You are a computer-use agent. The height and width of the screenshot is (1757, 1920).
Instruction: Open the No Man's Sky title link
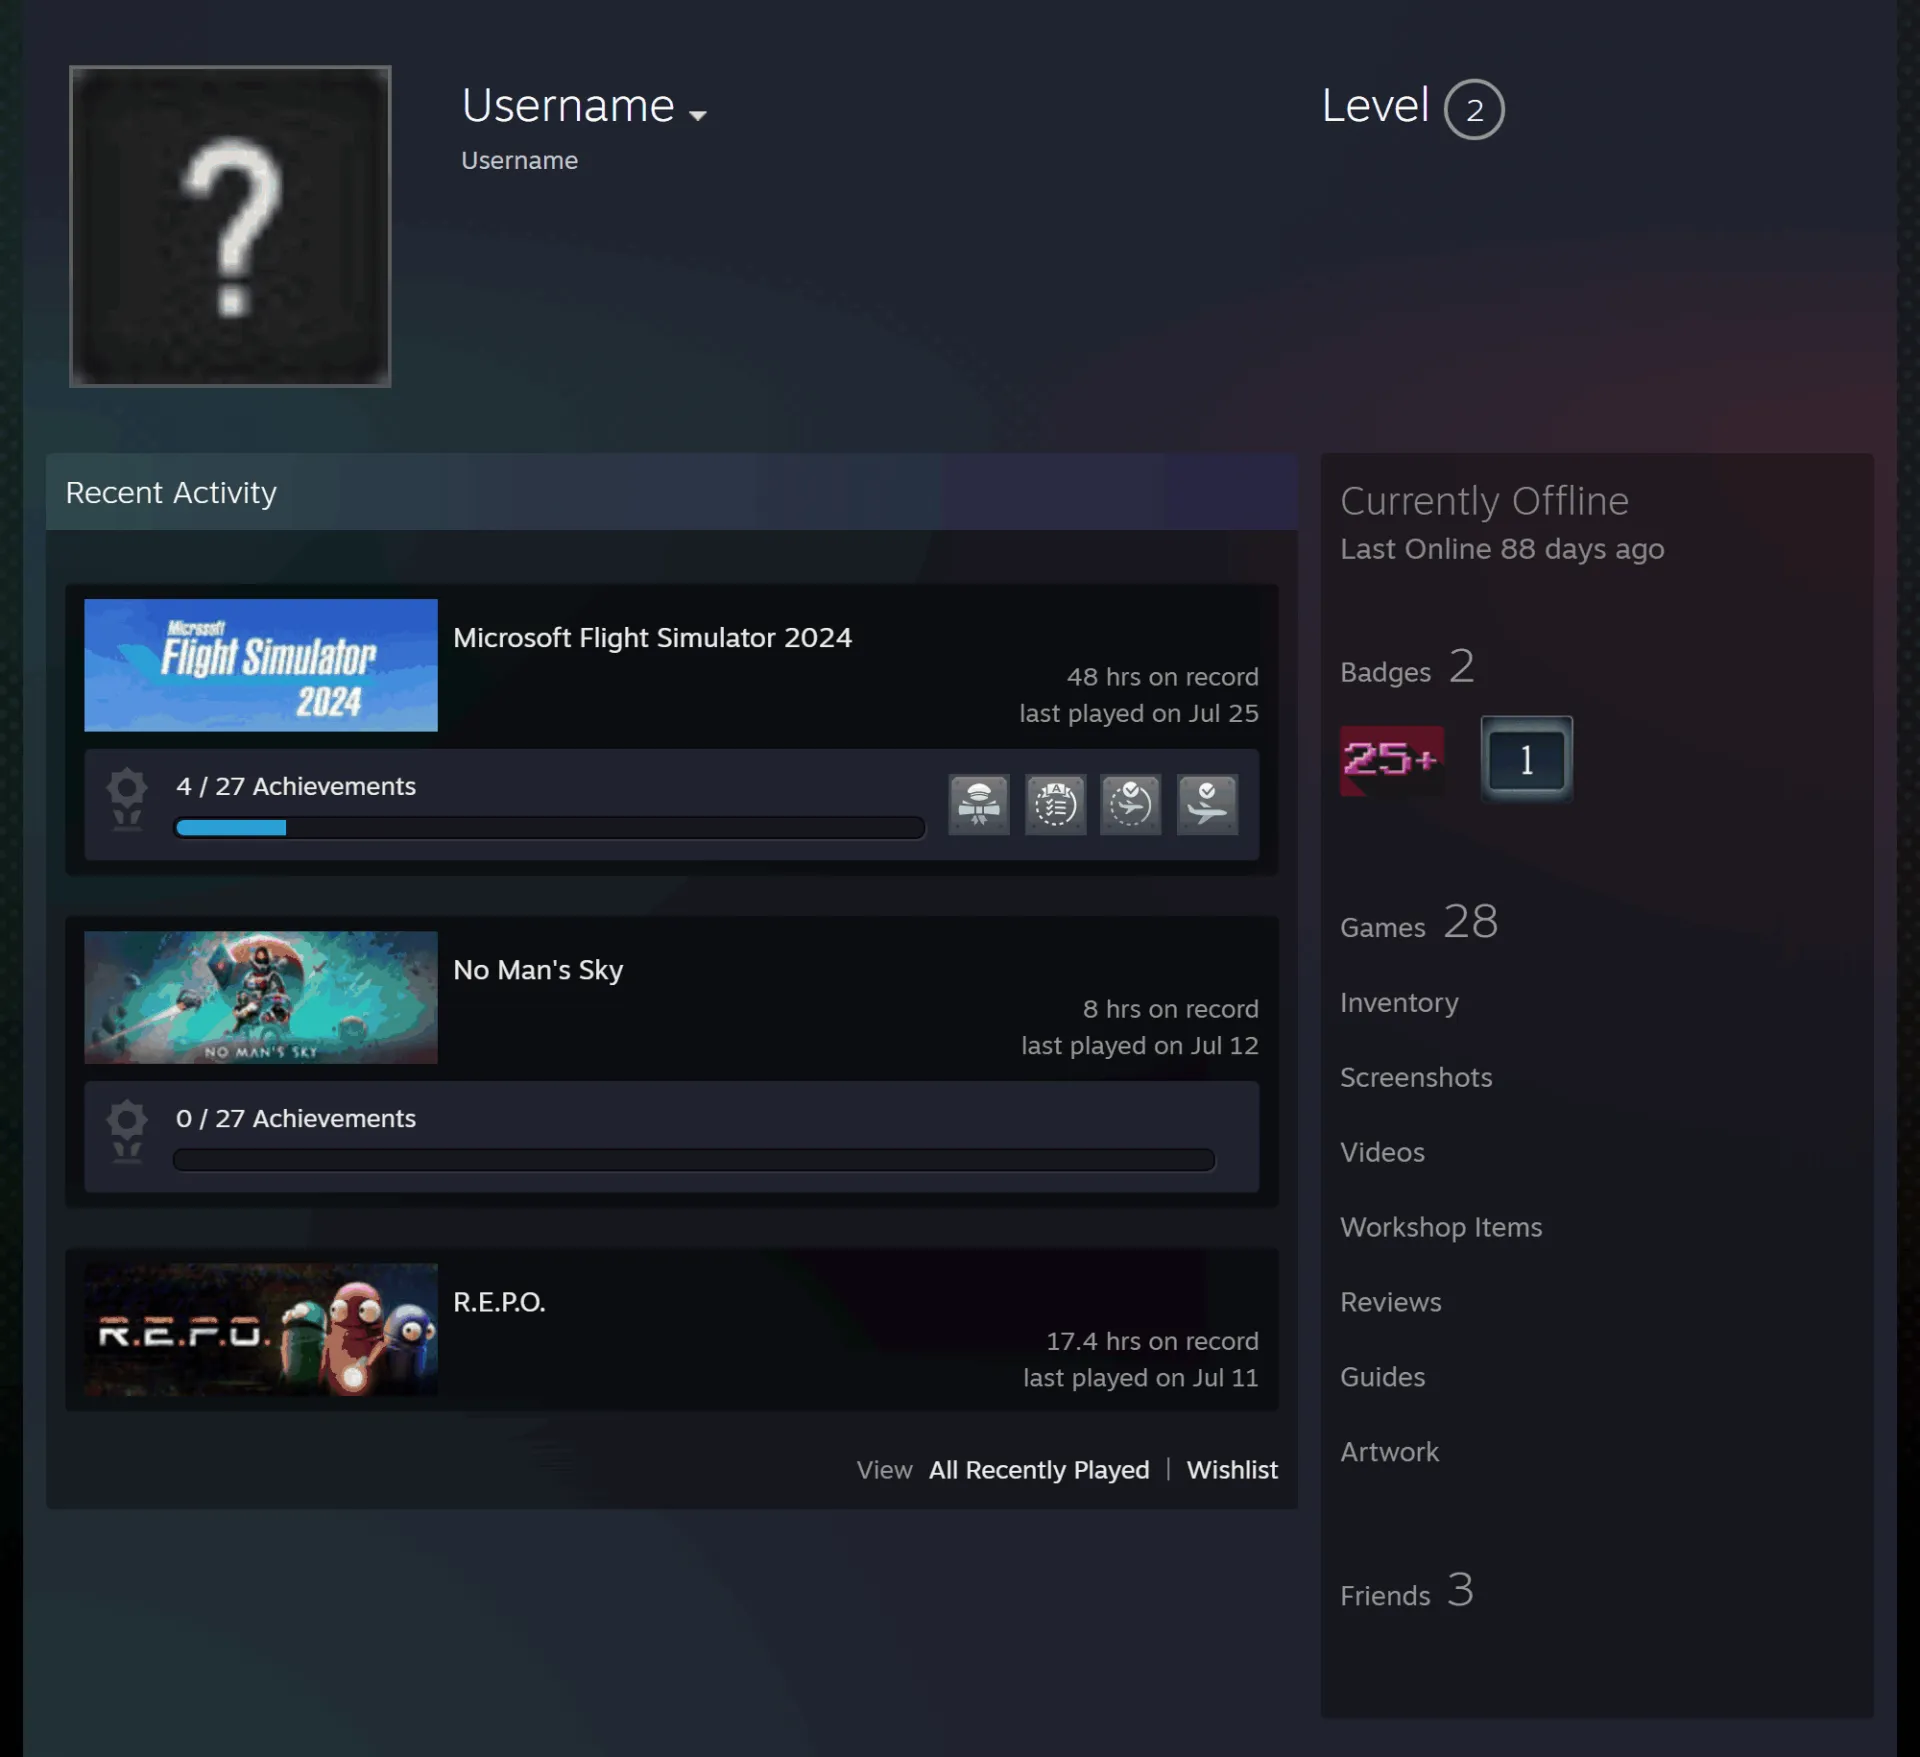[x=538, y=970]
